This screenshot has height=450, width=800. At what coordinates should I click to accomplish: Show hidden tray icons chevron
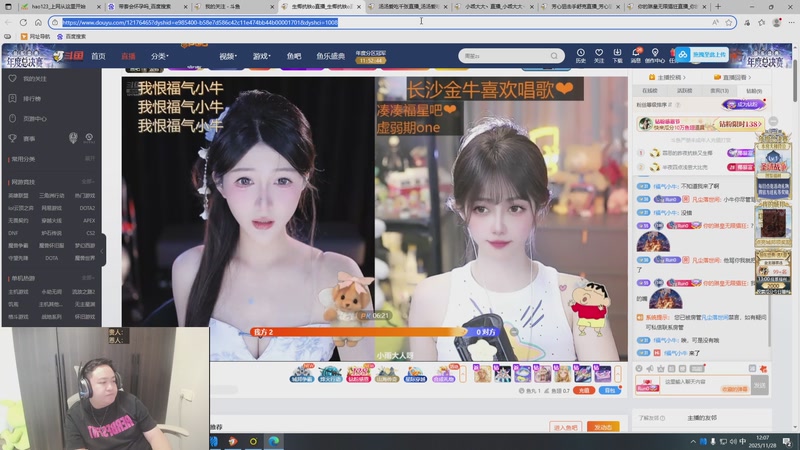(x=693, y=441)
